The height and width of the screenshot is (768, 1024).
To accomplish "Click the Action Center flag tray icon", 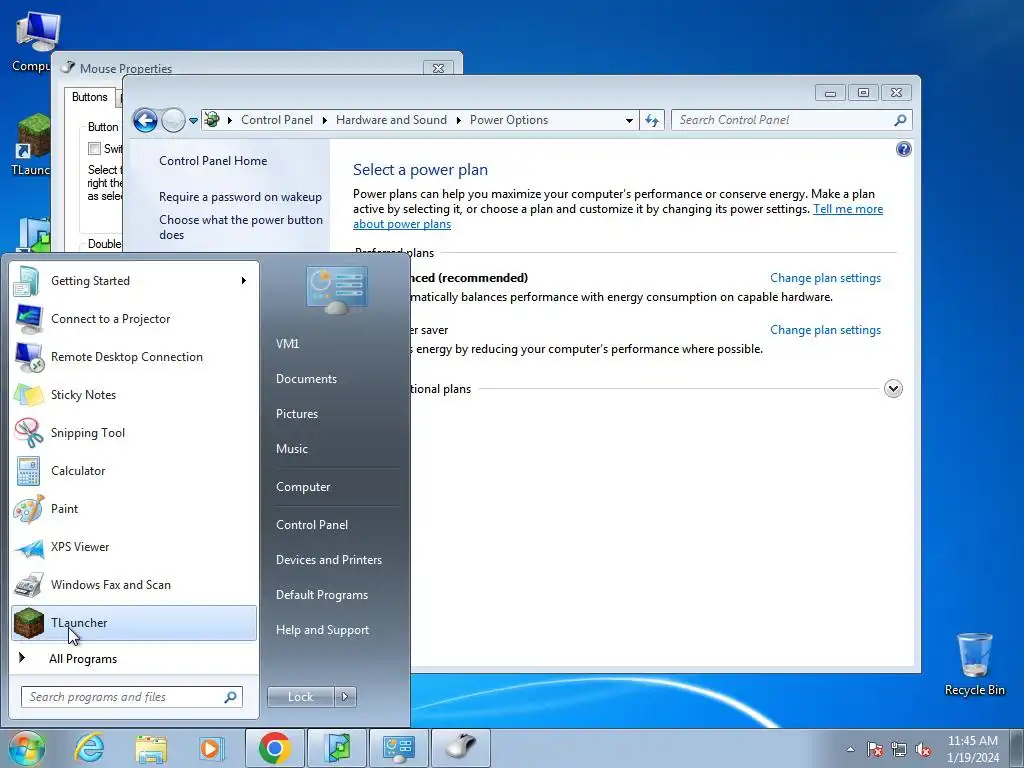I will tap(875, 750).
